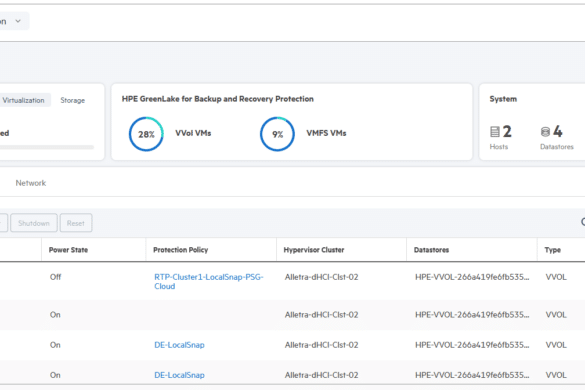Open RTP-Cluster1-LocalSnap-PSG-Cloud policy link

pyautogui.click(x=209, y=281)
